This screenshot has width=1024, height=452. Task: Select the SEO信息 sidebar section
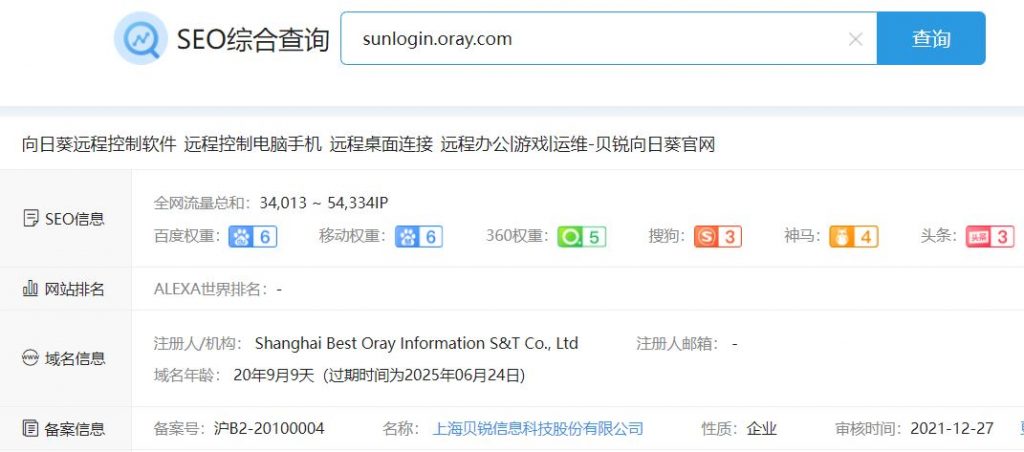coord(65,219)
